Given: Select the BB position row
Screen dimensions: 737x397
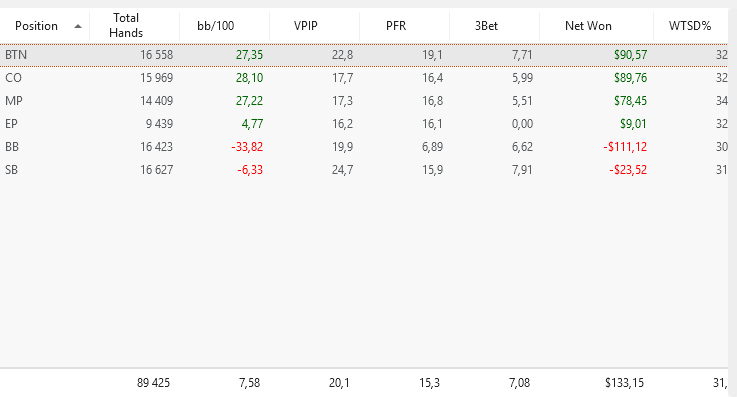Looking at the screenshot, I should [364, 147].
